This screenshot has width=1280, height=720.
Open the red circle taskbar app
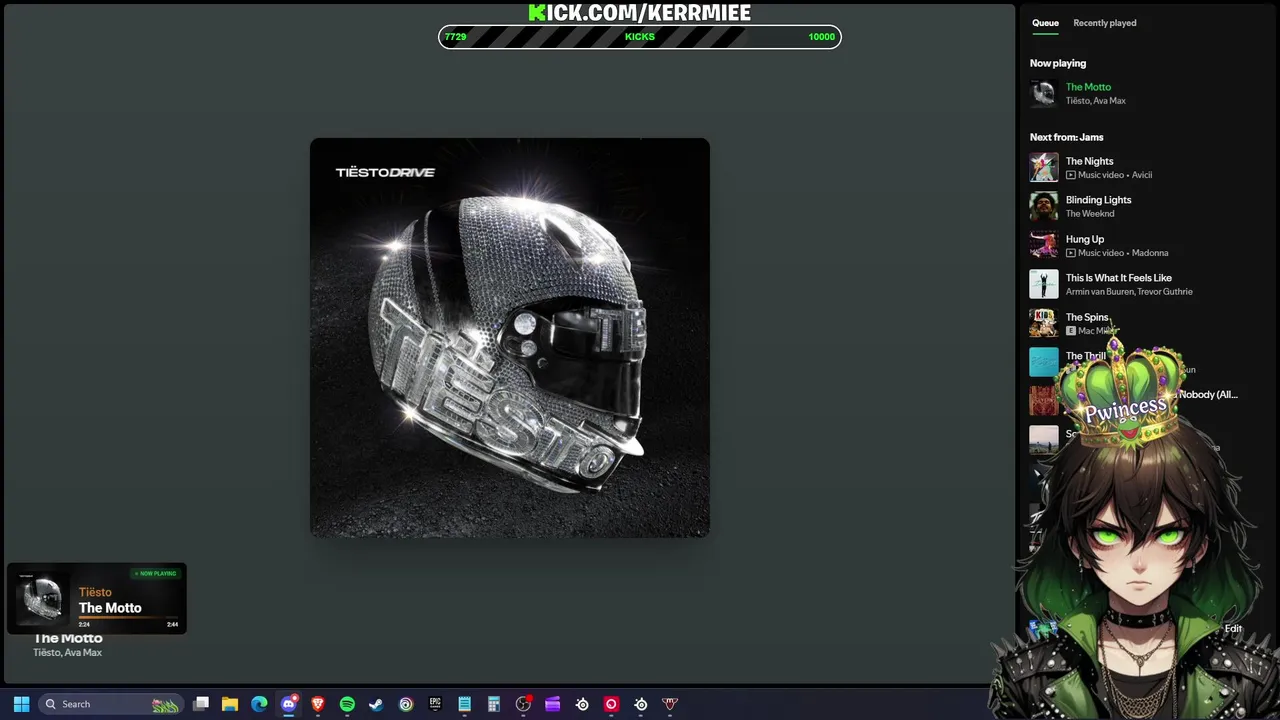(x=611, y=704)
